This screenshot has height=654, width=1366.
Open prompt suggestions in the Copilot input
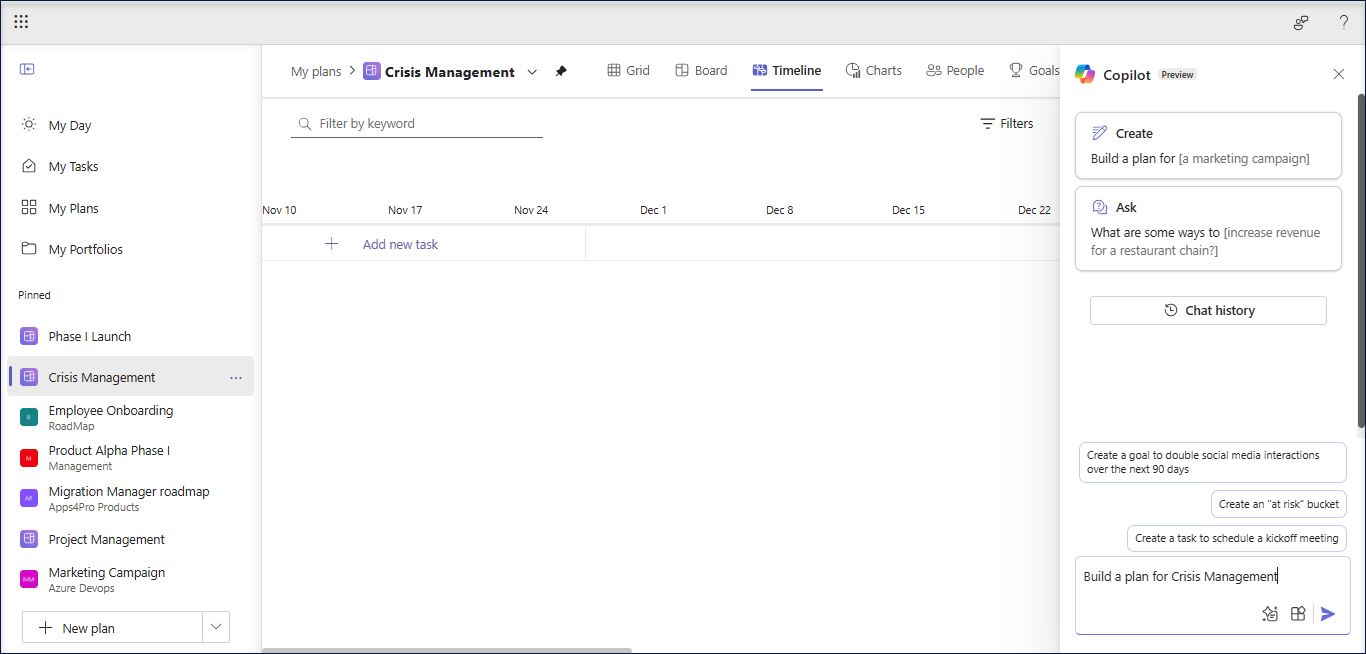(x=1270, y=613)
